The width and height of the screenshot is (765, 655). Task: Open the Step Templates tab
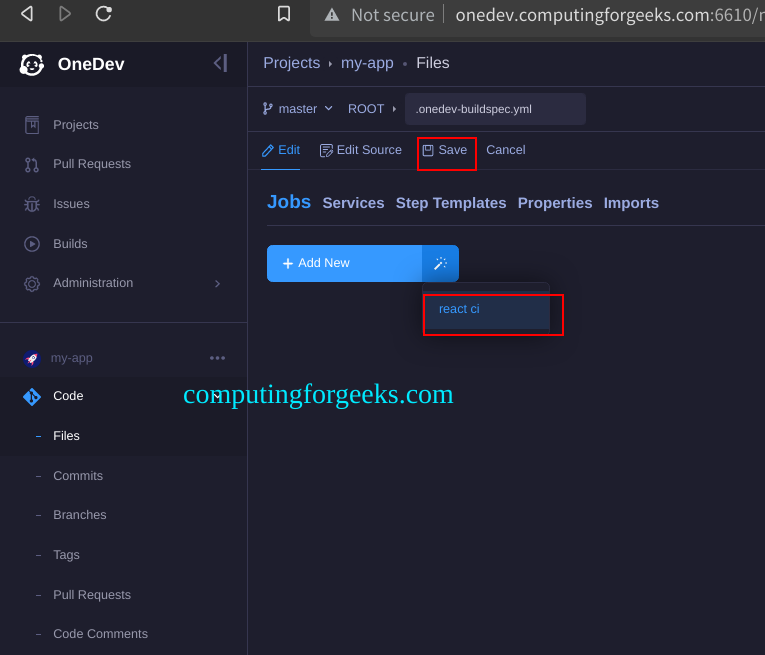(x=451, y=203)
